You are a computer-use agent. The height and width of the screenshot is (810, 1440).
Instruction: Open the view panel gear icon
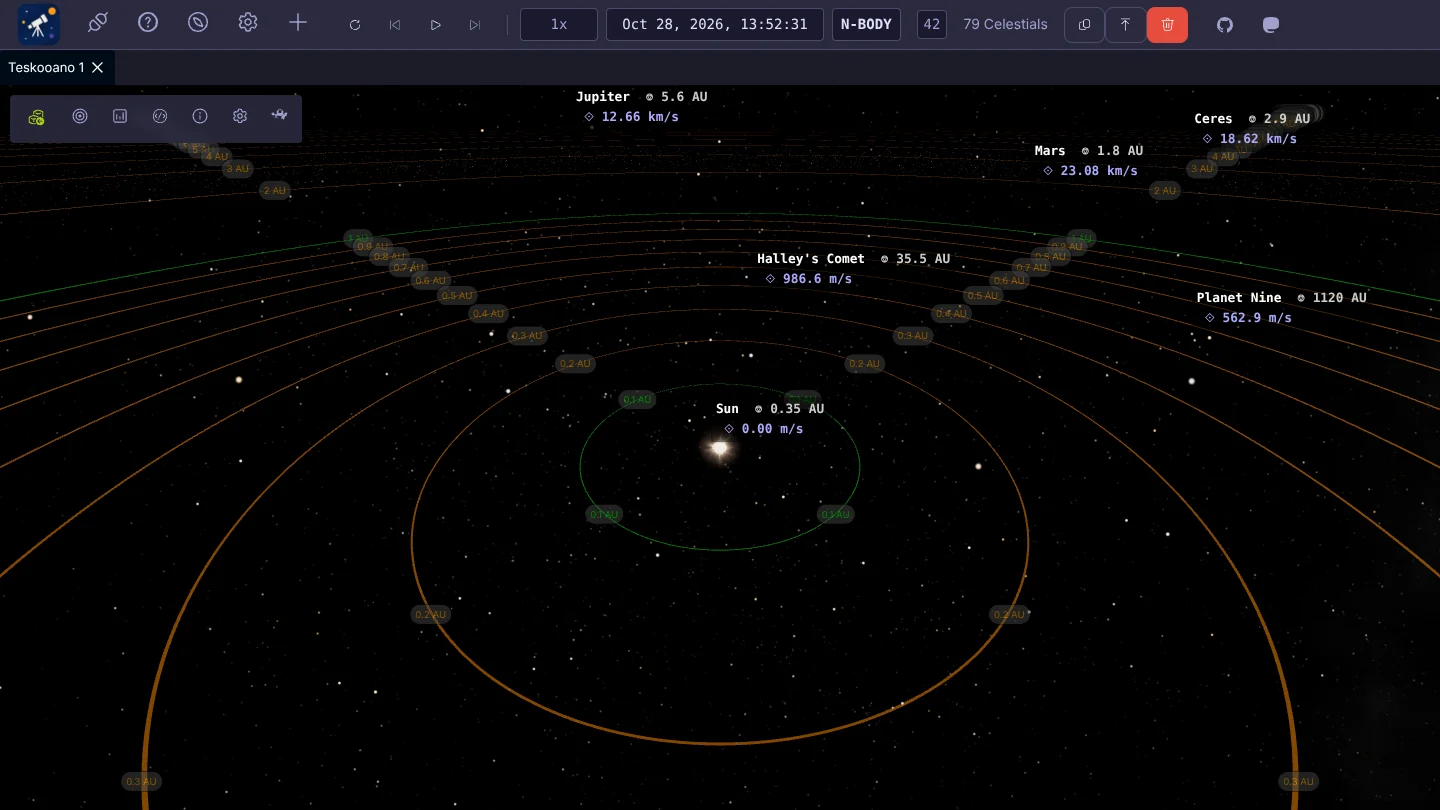pos(240,116)
